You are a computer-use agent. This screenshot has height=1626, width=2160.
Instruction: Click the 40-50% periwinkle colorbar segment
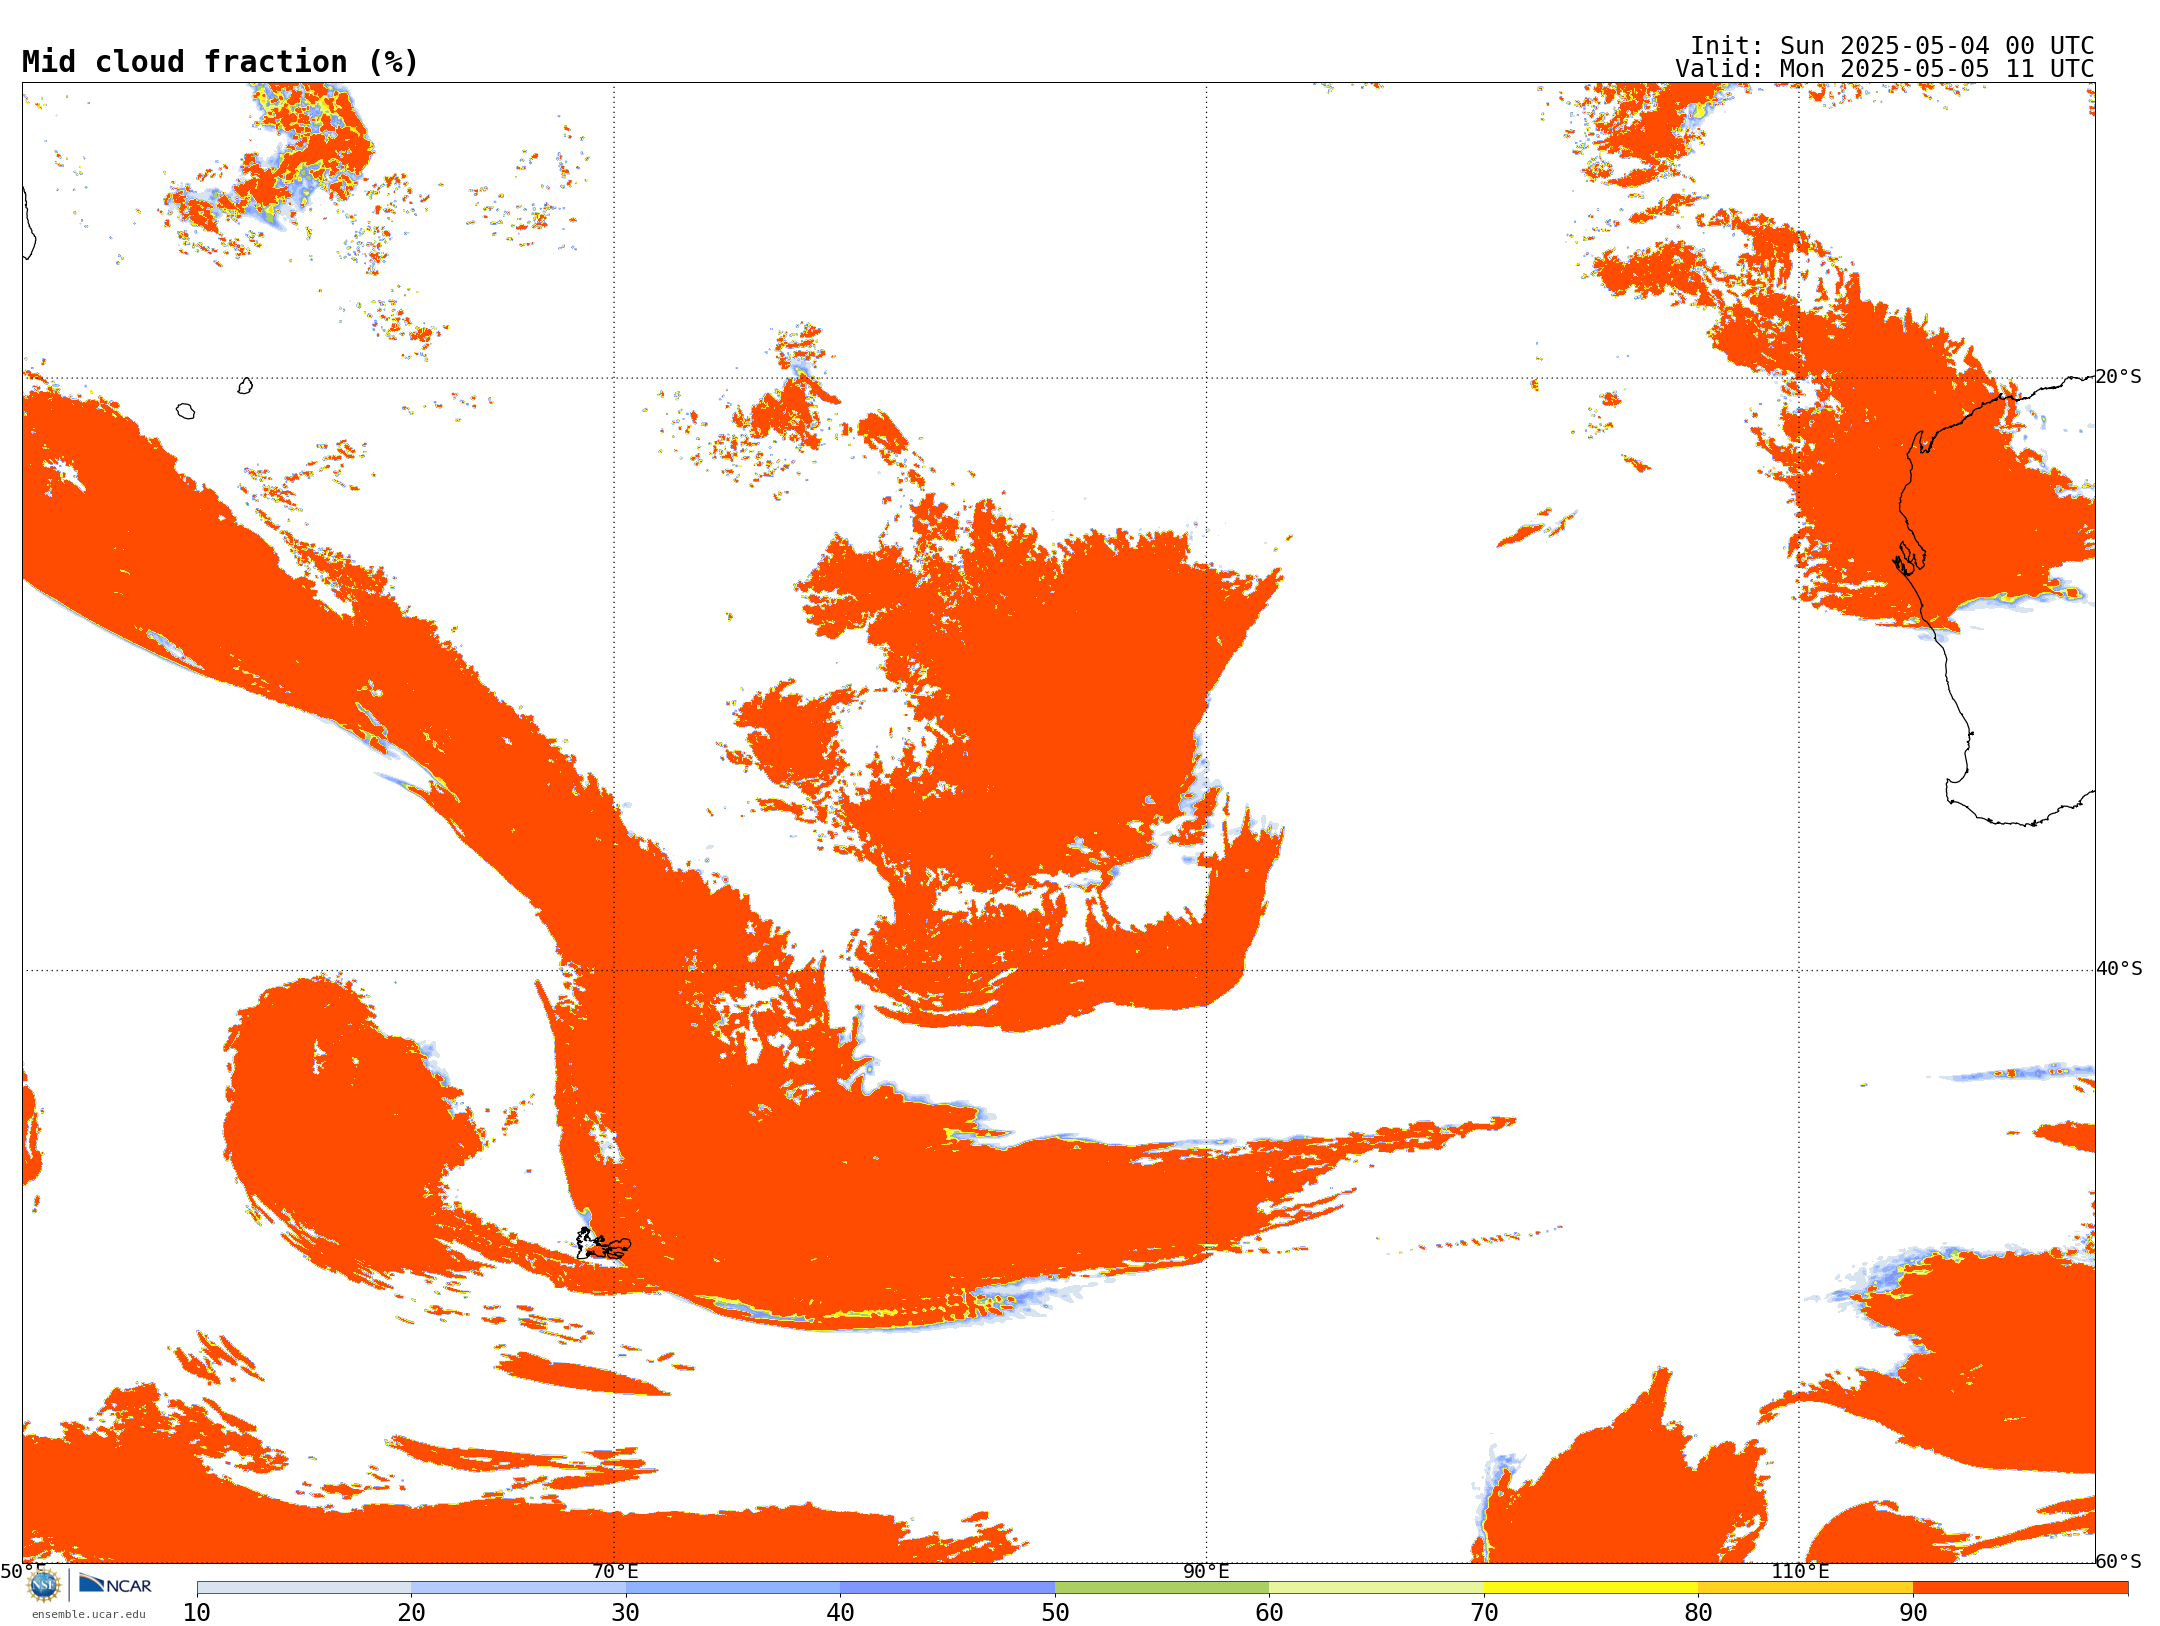click(x=947, y=1588)
